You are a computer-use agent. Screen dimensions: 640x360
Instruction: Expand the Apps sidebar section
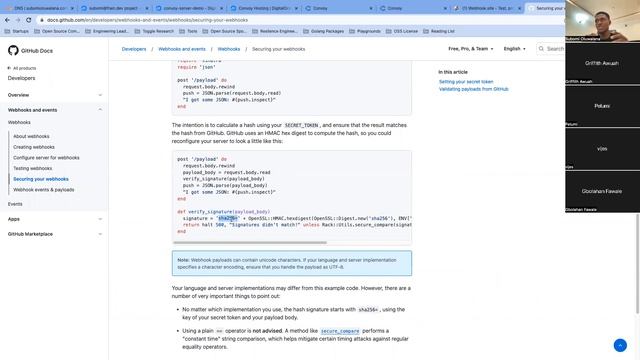[x=55, y=219]
